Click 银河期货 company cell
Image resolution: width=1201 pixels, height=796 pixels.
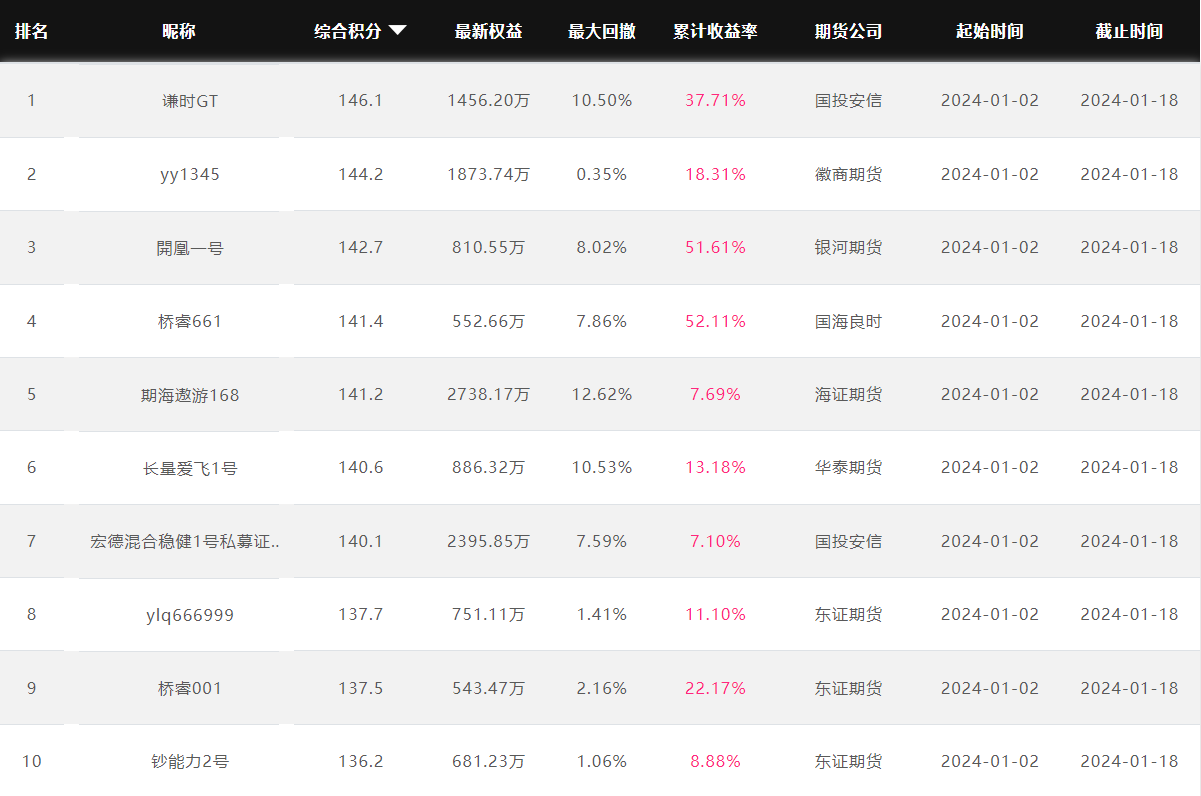(849, 247)
